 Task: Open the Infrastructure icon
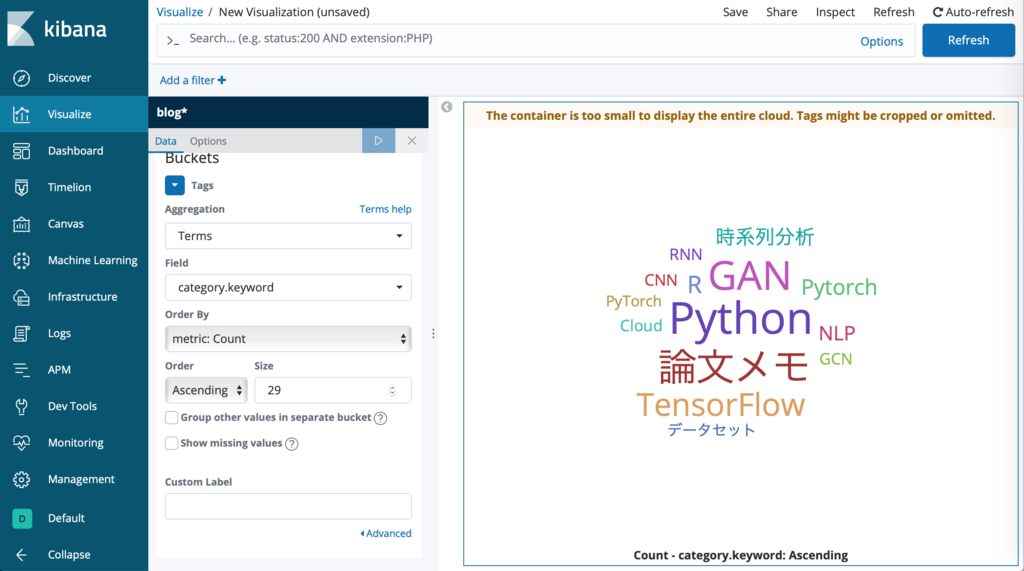coord(21,297)
